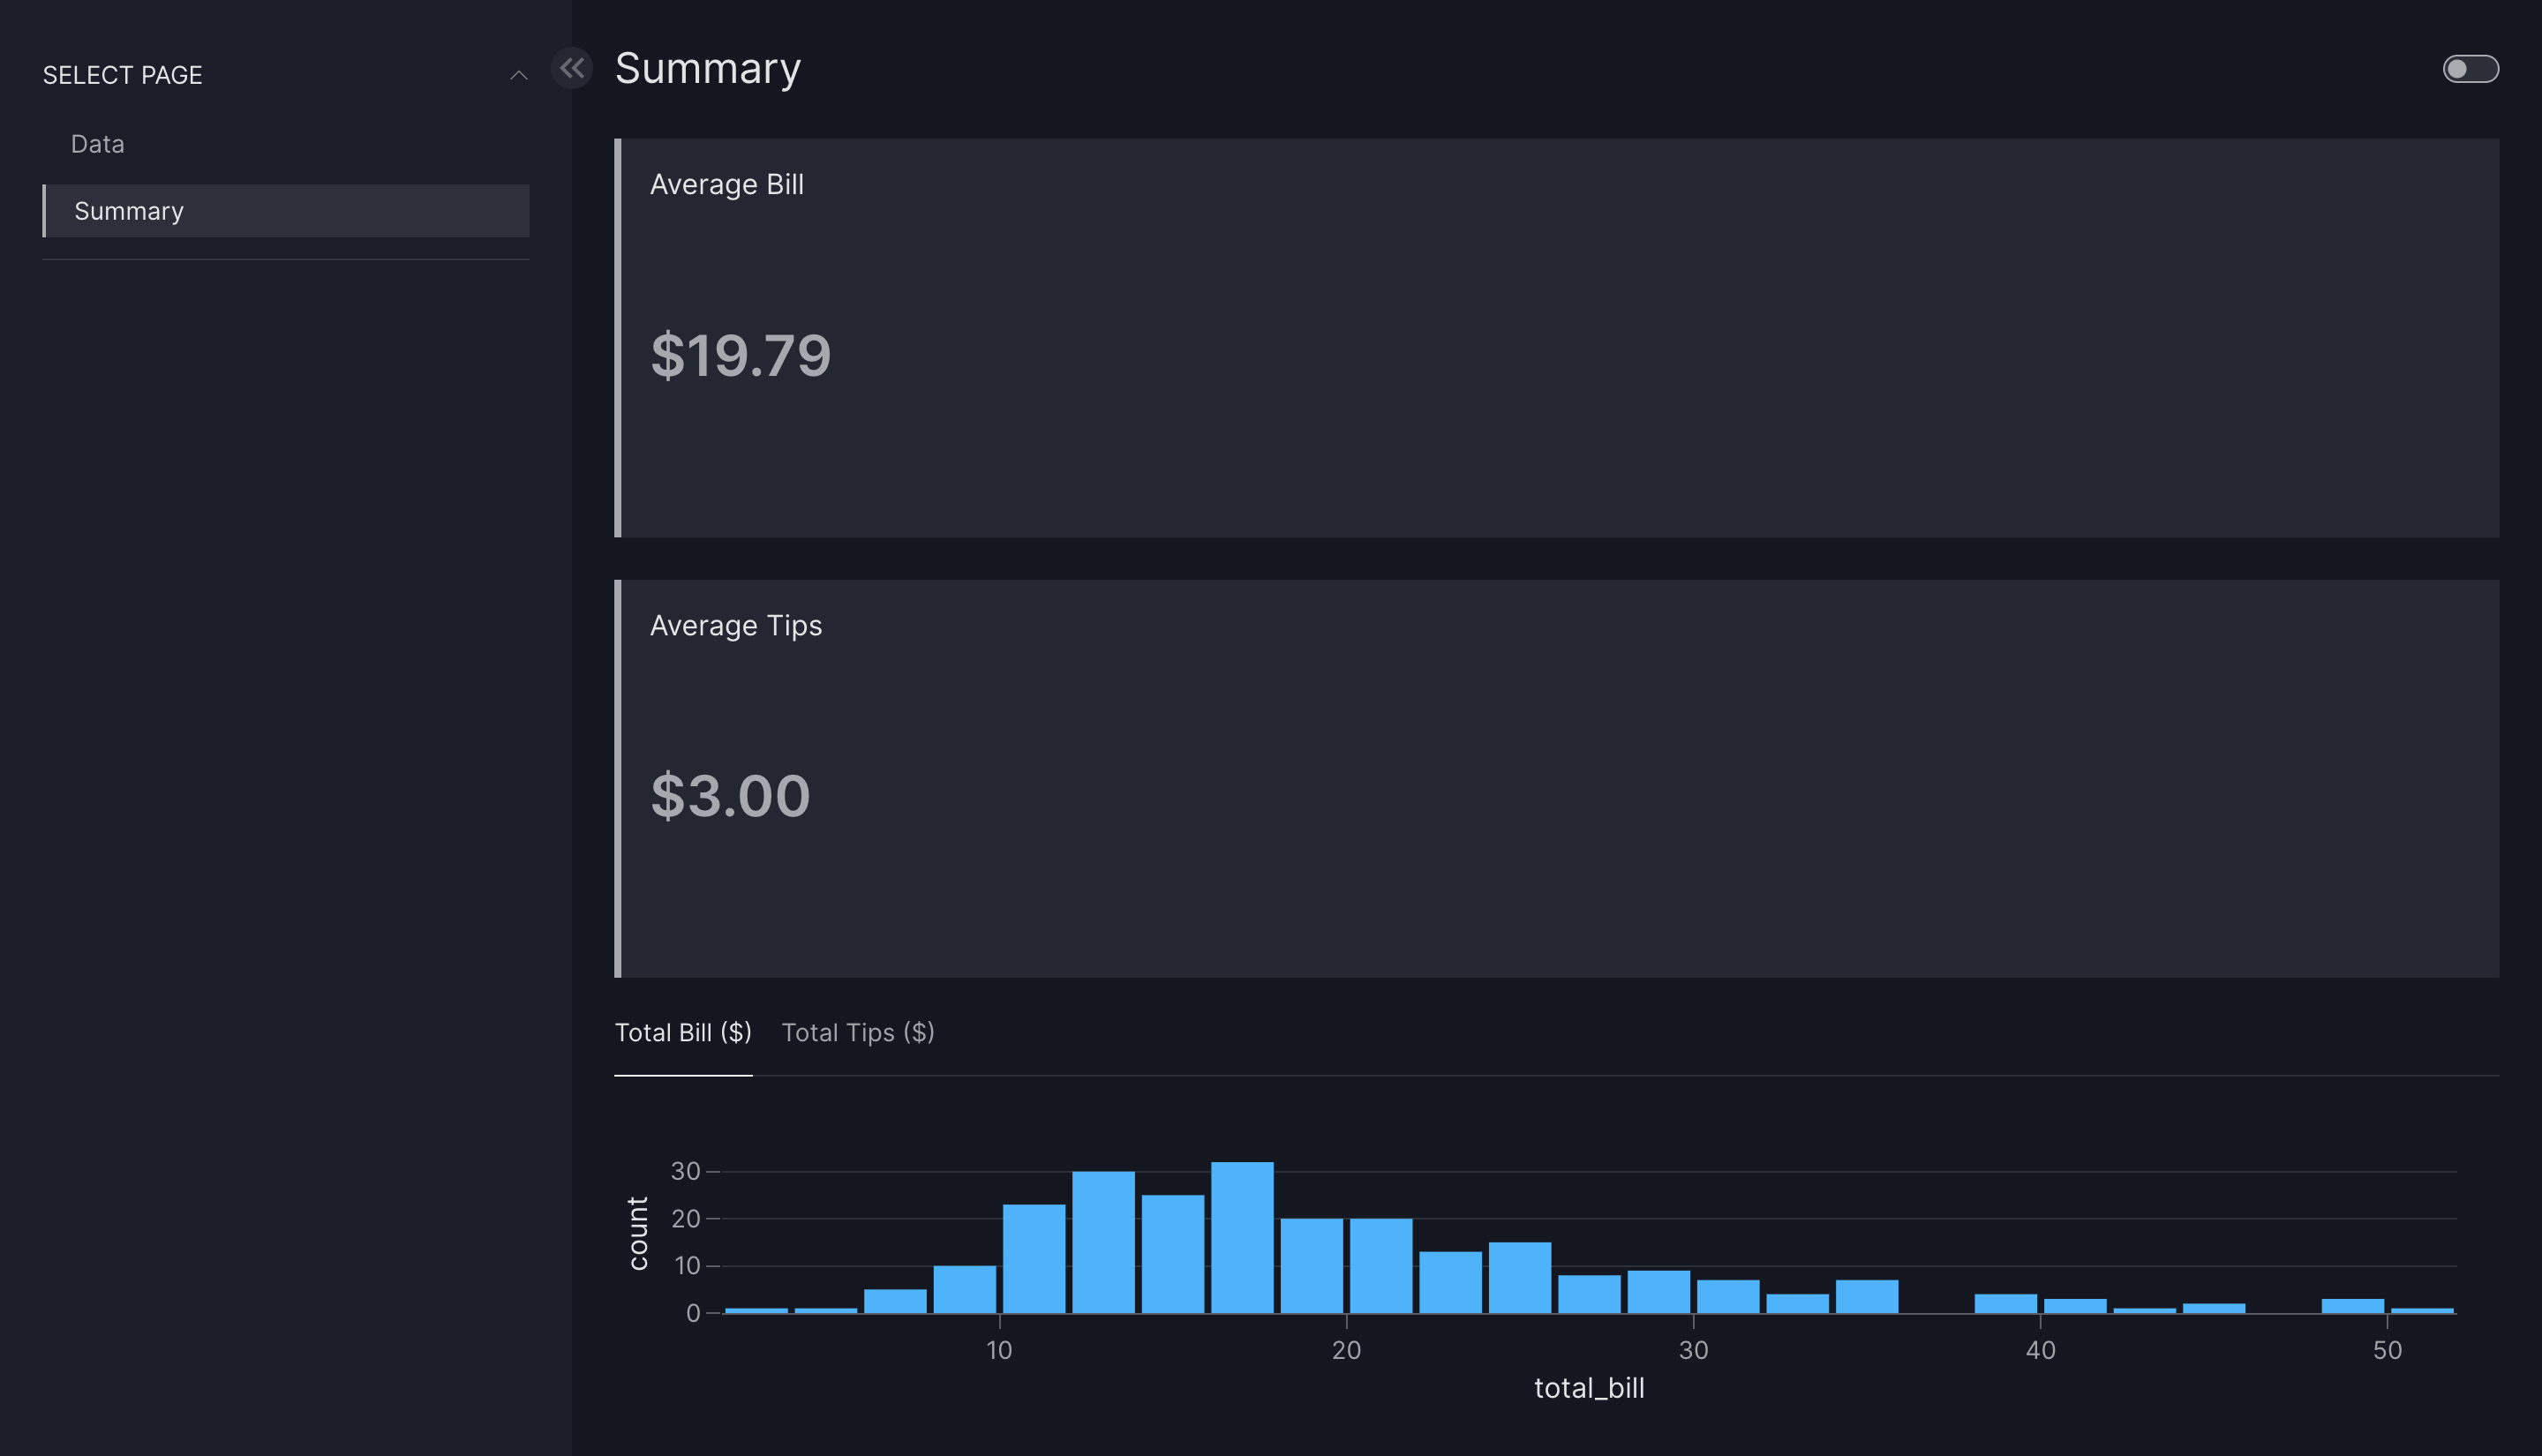Collapse the SELECT PAGE chevron arrow
2542x1456 pixels.
coord(518,75)
